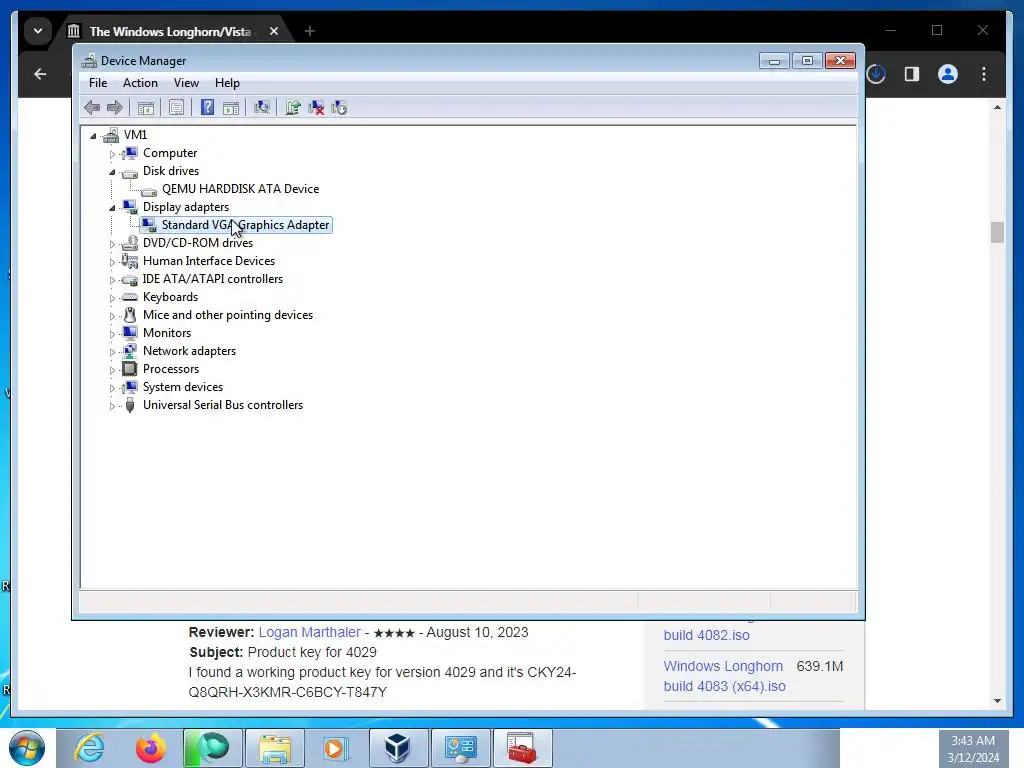Screen dimensions: 1024x768
Task: Open Logan Marthaler reviewer link
Action: [x=310, y=632]
